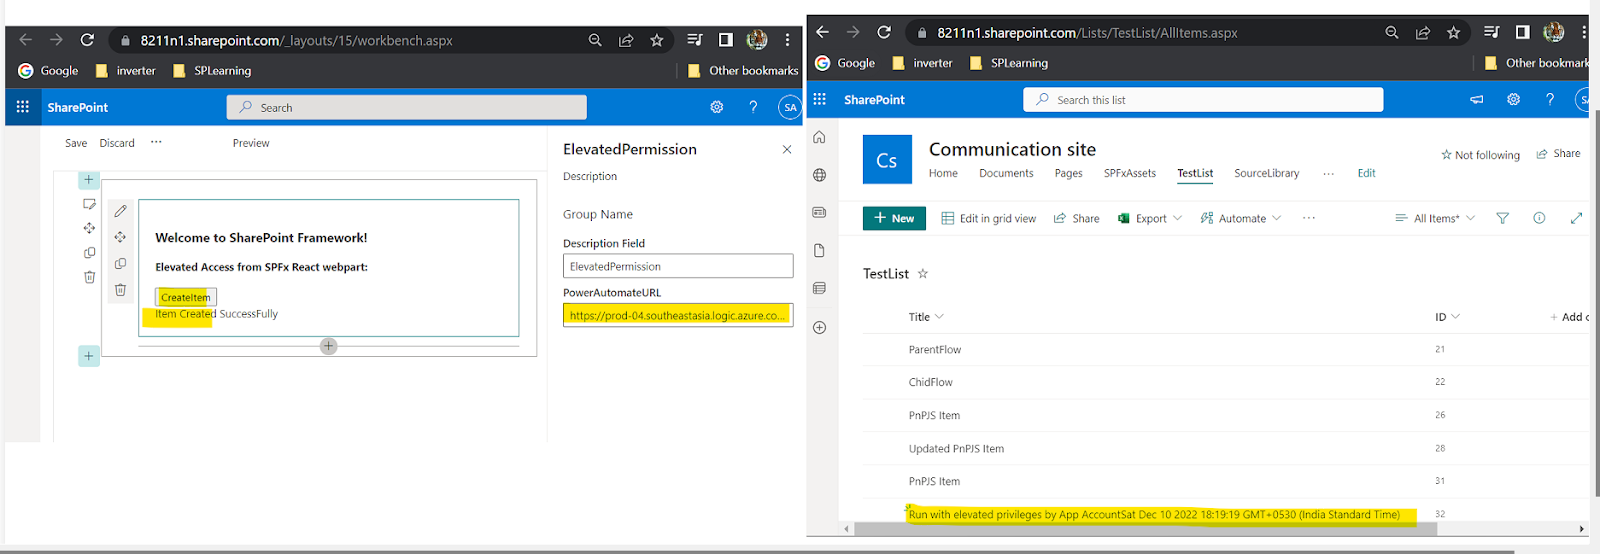
Task: Click the CreateItem button
Action: [x=186, y=297]
